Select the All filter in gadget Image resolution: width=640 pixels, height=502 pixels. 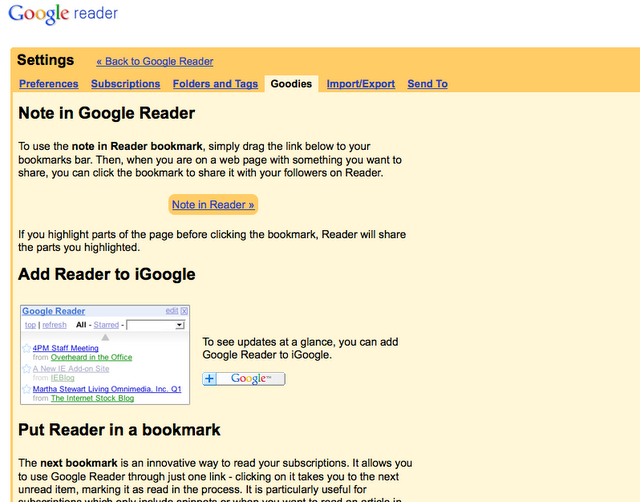point(81,325)
